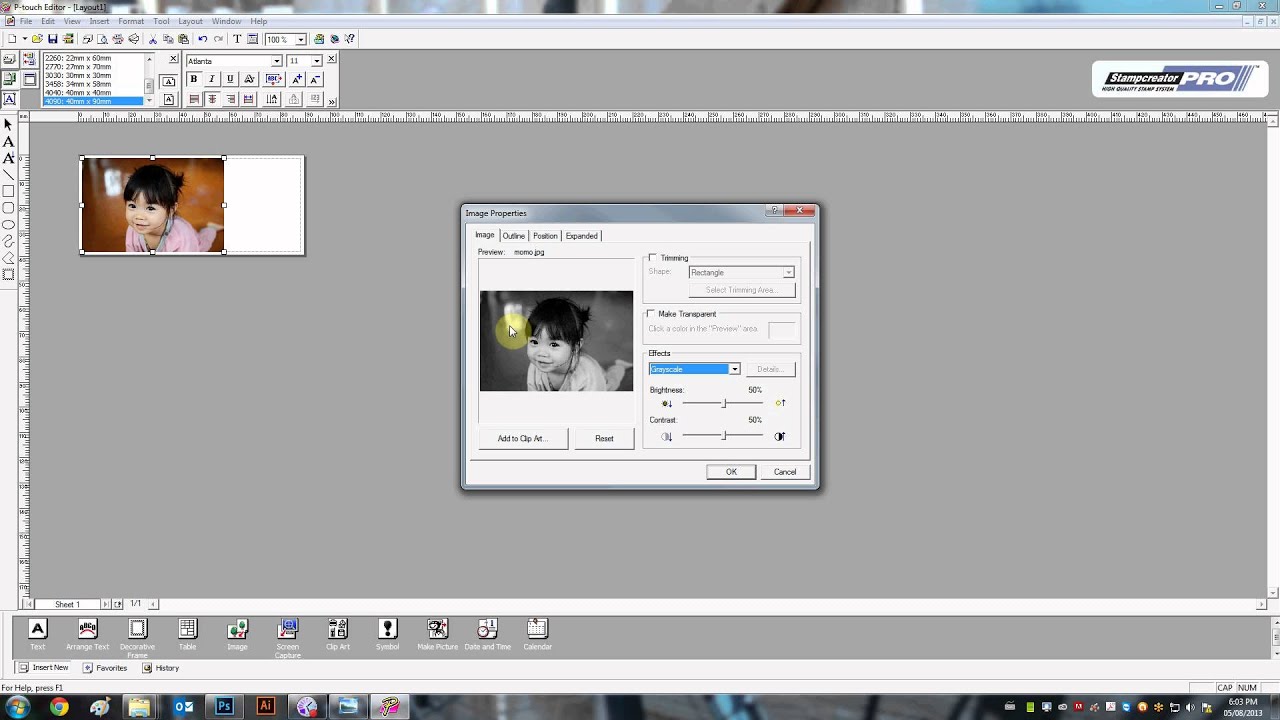
Task: Click Cancel in Image Properties
Action: [x=785, y=472]
